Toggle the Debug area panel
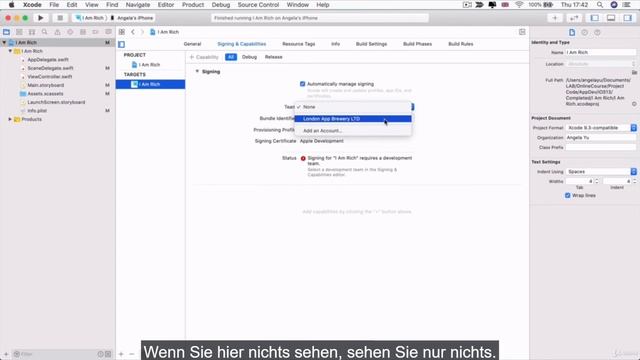The image size is (640, 360). point(611,18)
